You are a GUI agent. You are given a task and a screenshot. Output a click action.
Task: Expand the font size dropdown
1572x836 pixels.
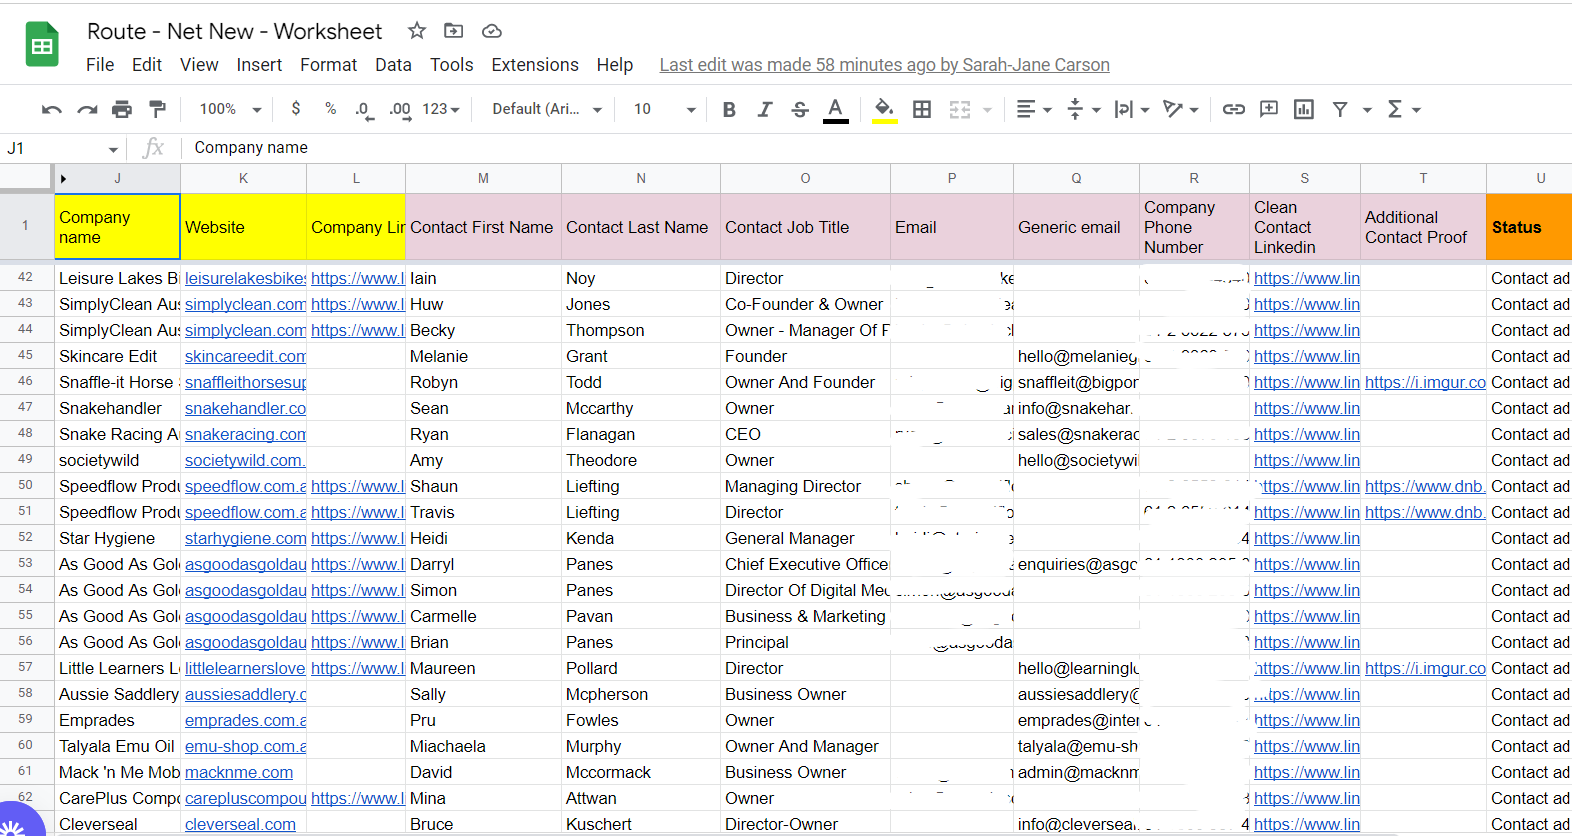663,109
